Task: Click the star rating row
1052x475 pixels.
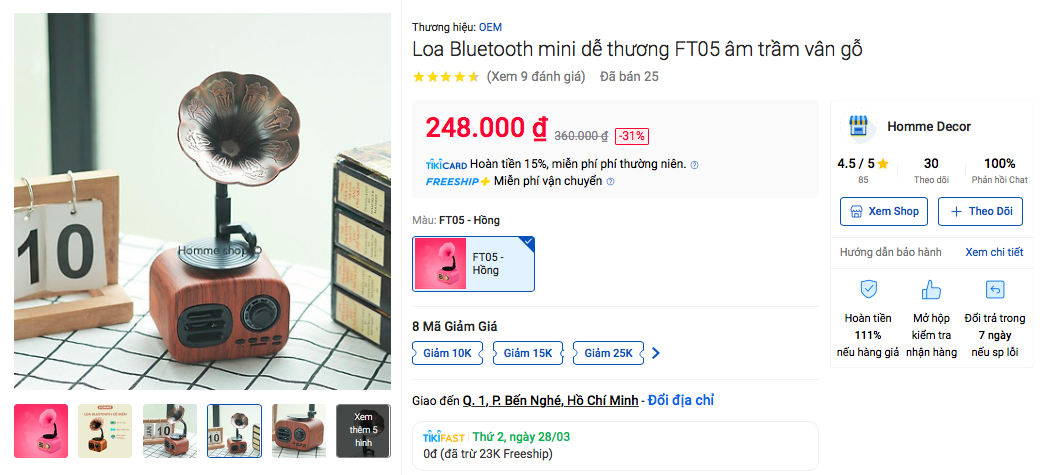Action: point(445,76)
